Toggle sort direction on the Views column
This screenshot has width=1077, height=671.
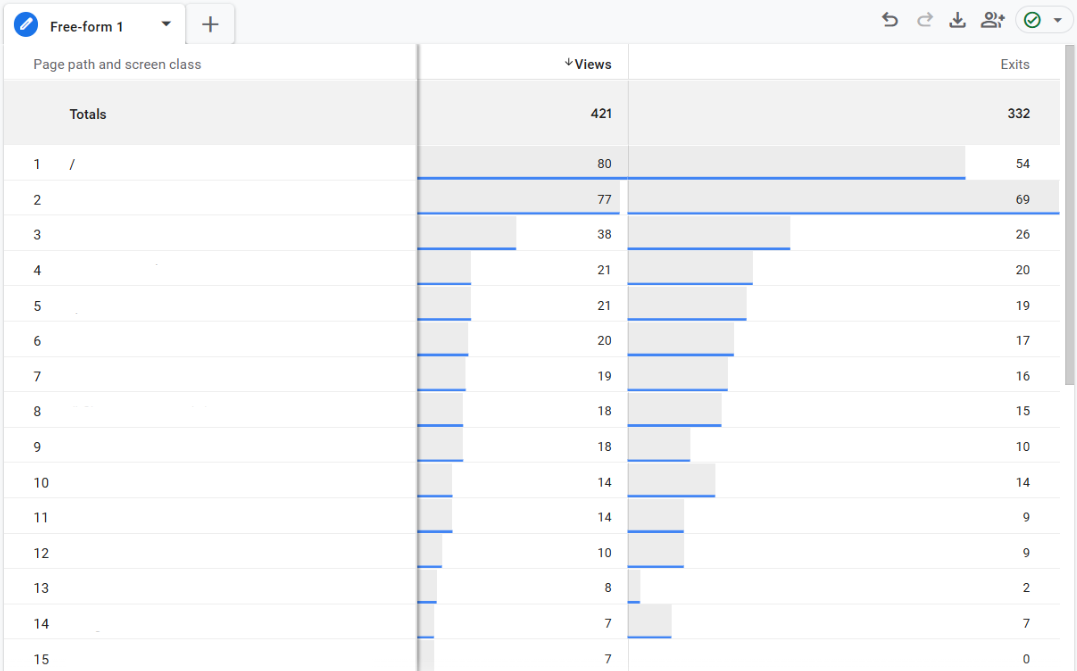click(591, 64)
